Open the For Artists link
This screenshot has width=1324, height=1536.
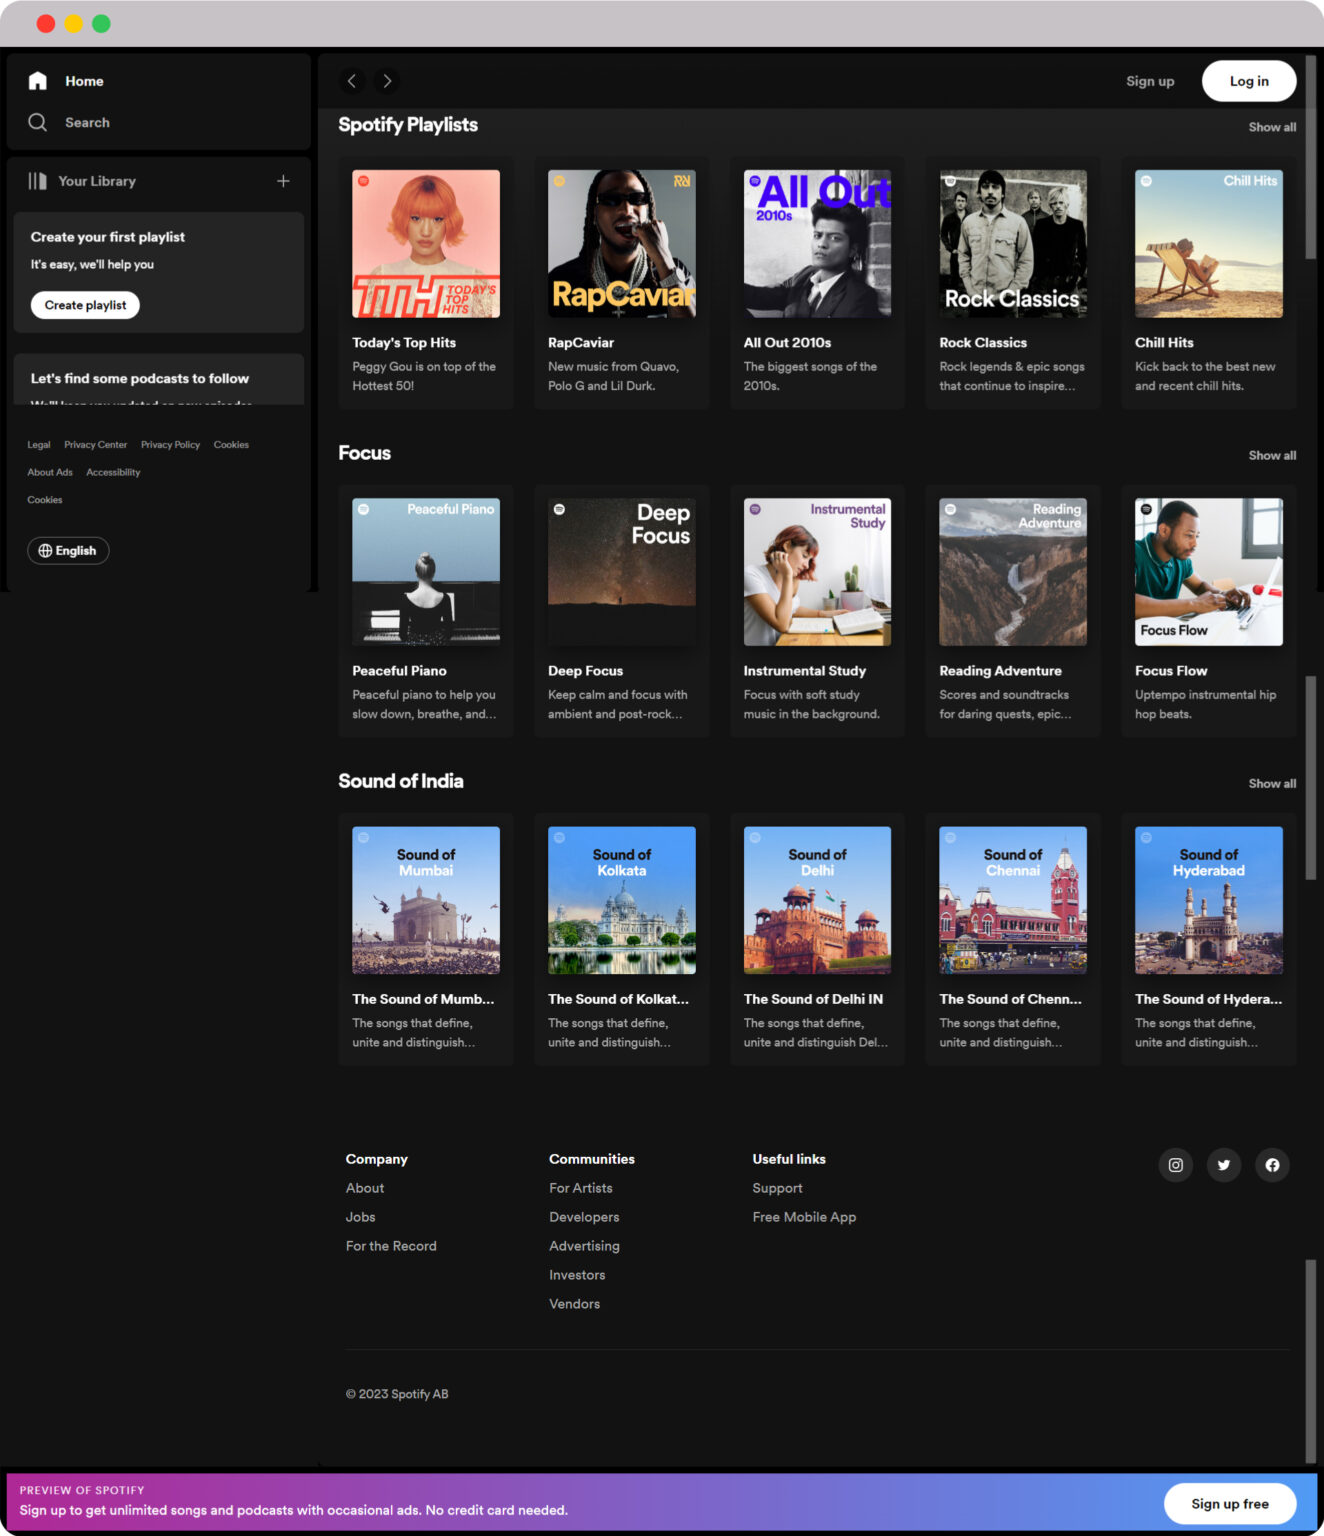(581, 1188)
